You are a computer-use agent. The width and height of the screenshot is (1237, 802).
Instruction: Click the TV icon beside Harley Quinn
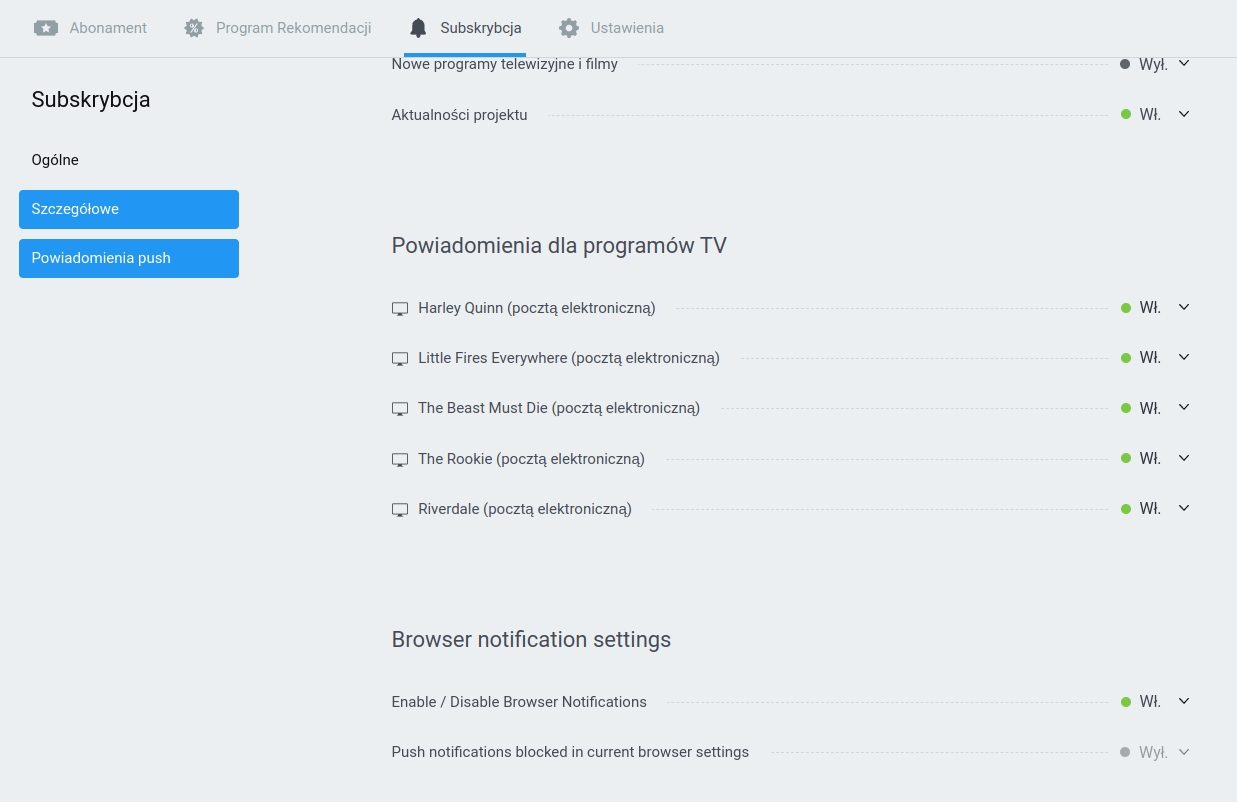(400, 308)
